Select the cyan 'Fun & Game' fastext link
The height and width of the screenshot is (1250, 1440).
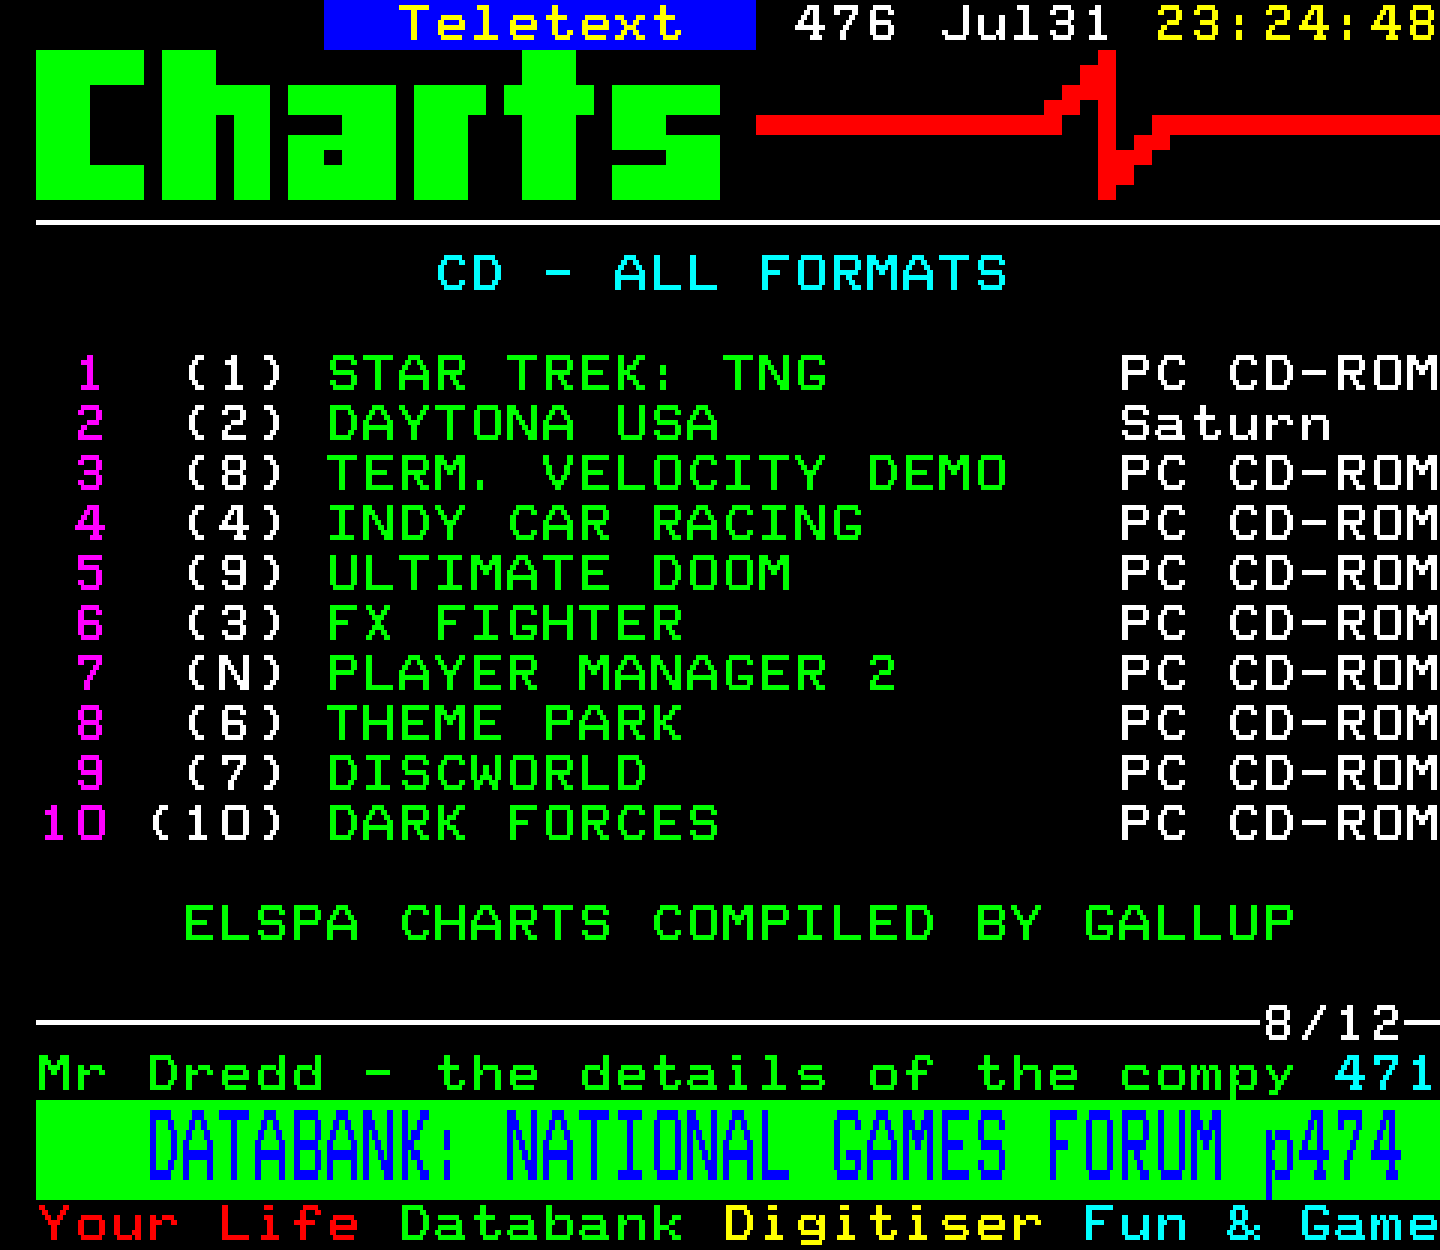(1261, 1224)
